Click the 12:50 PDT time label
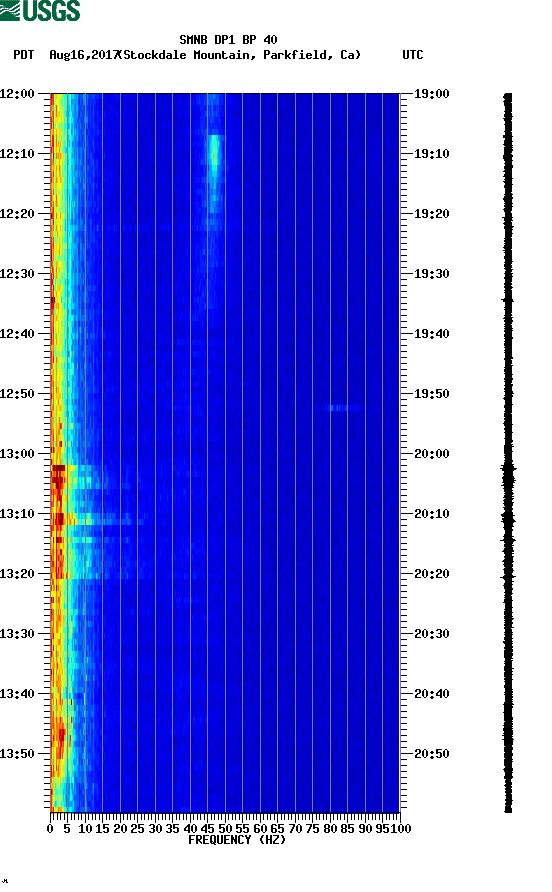The image size is (552, 892). pos(18,394)
